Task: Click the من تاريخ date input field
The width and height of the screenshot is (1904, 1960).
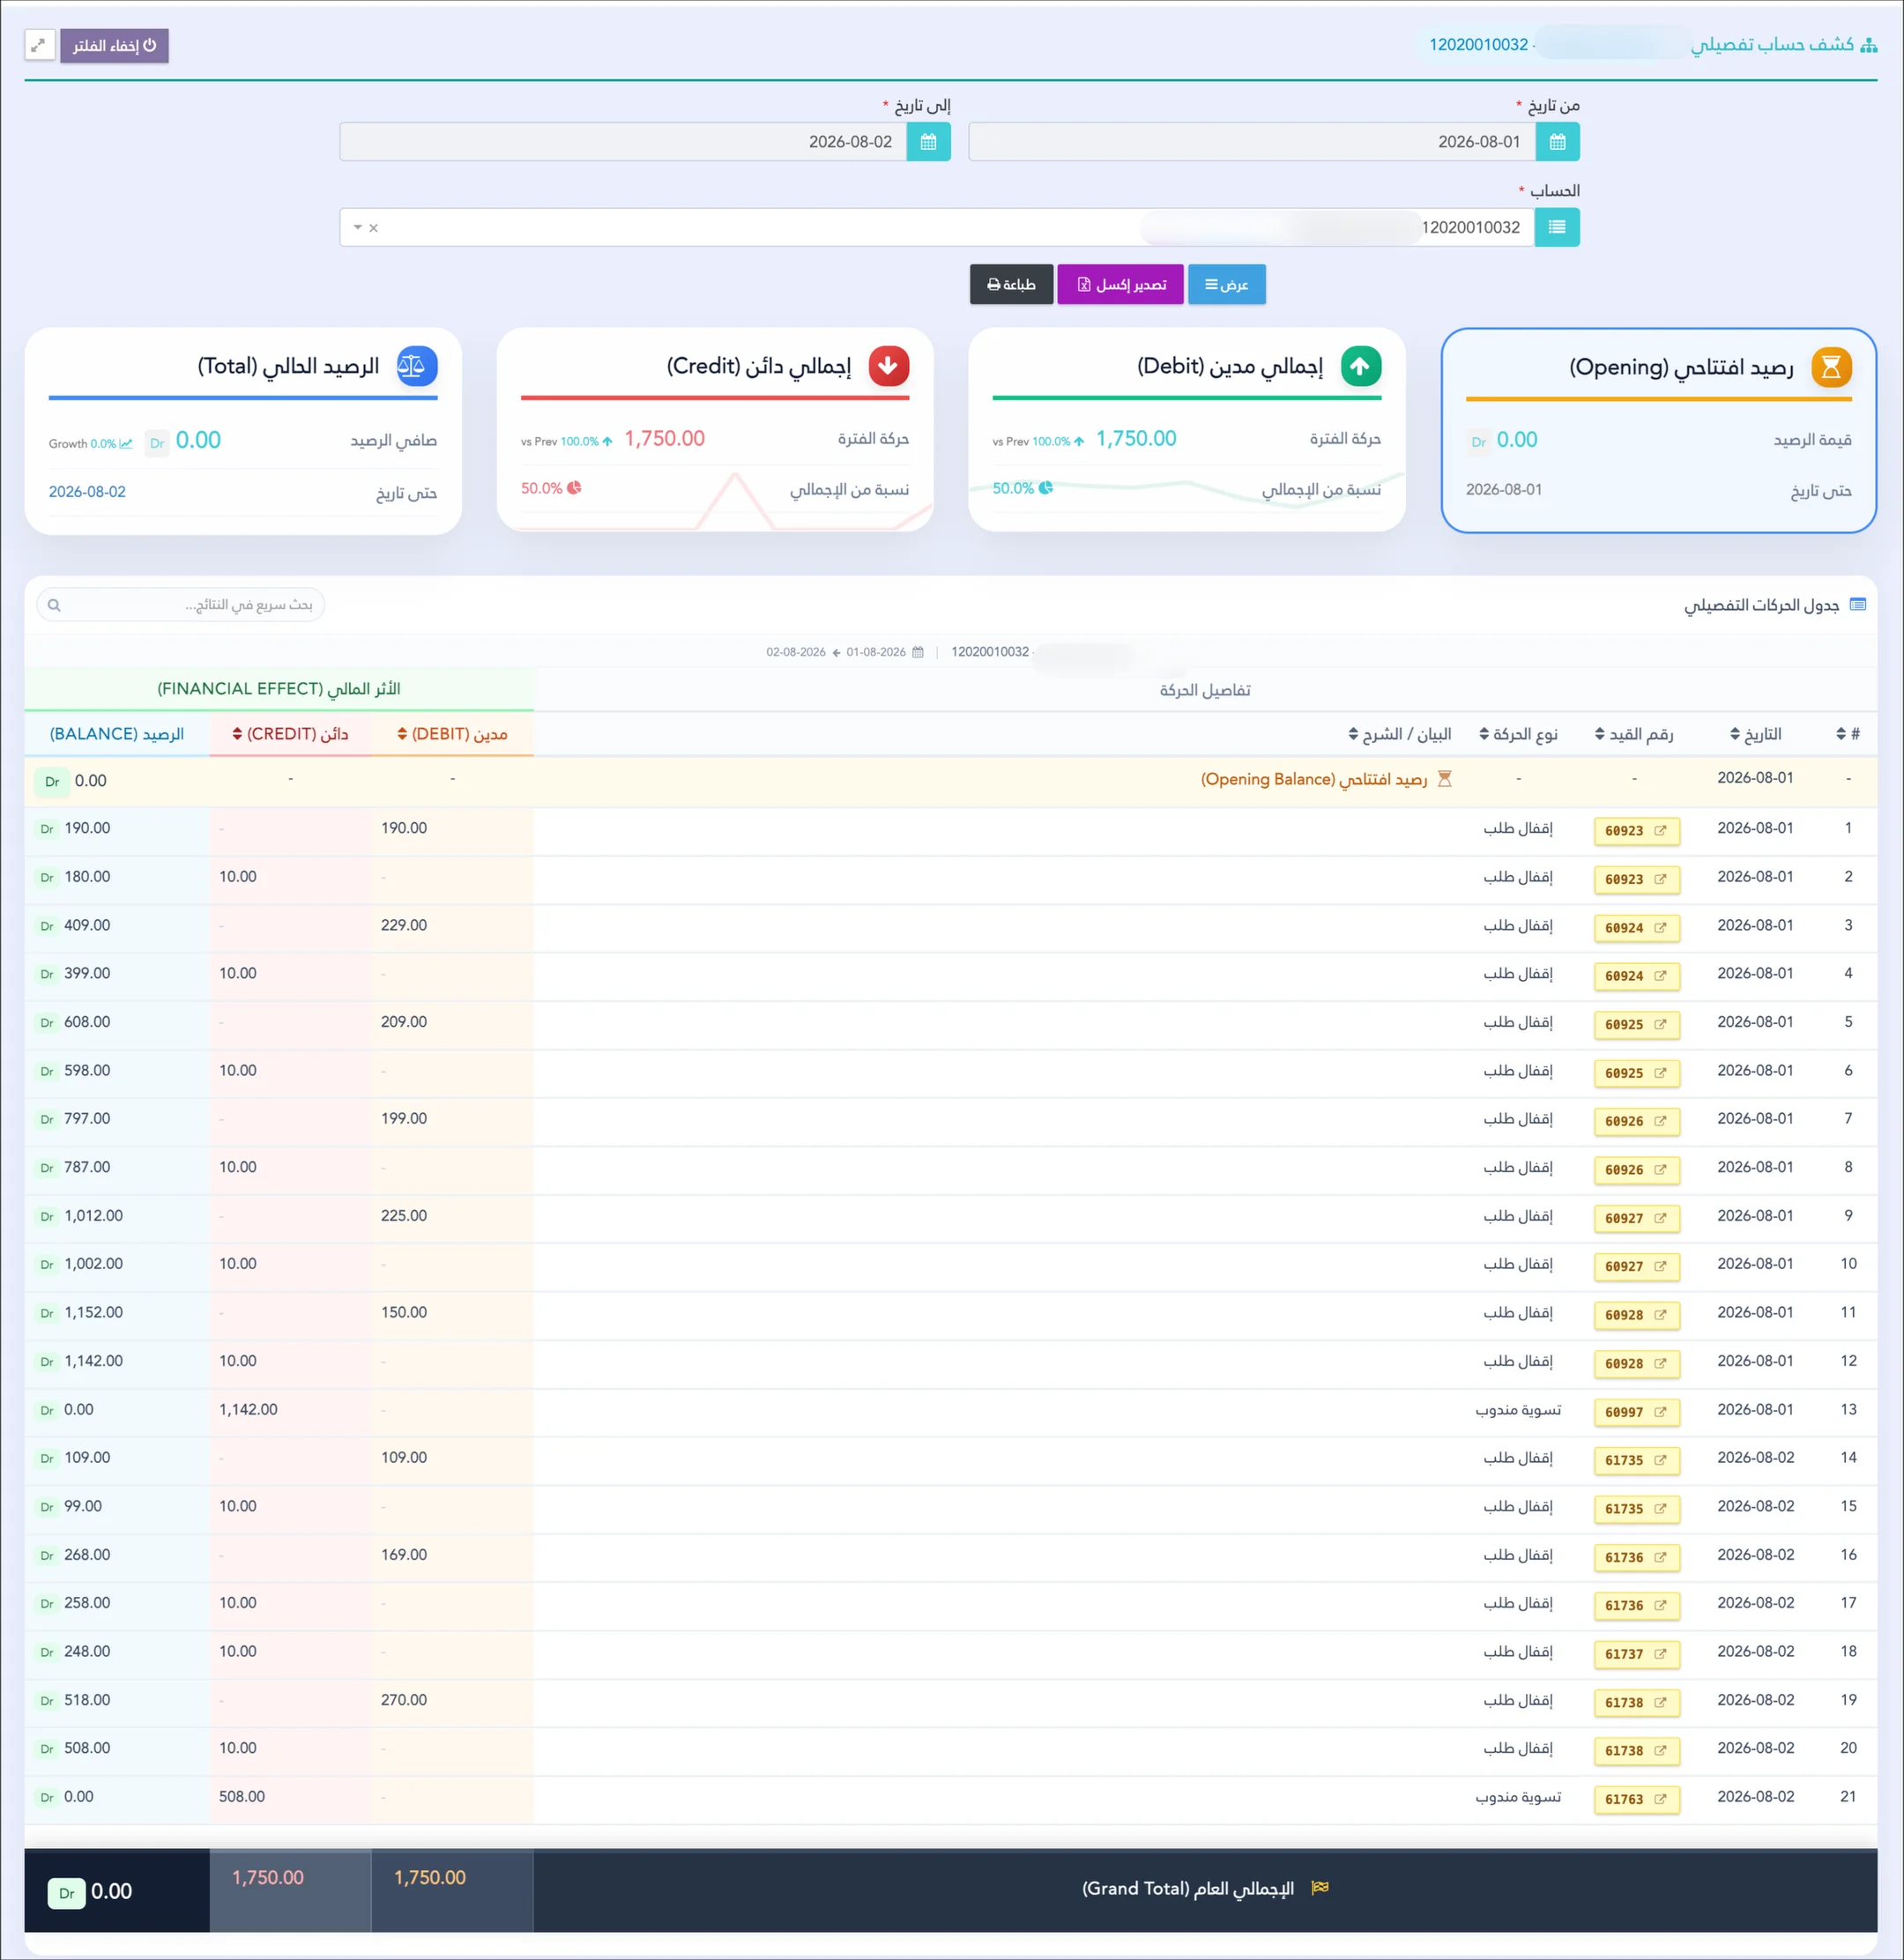Action: [1252, 142]
